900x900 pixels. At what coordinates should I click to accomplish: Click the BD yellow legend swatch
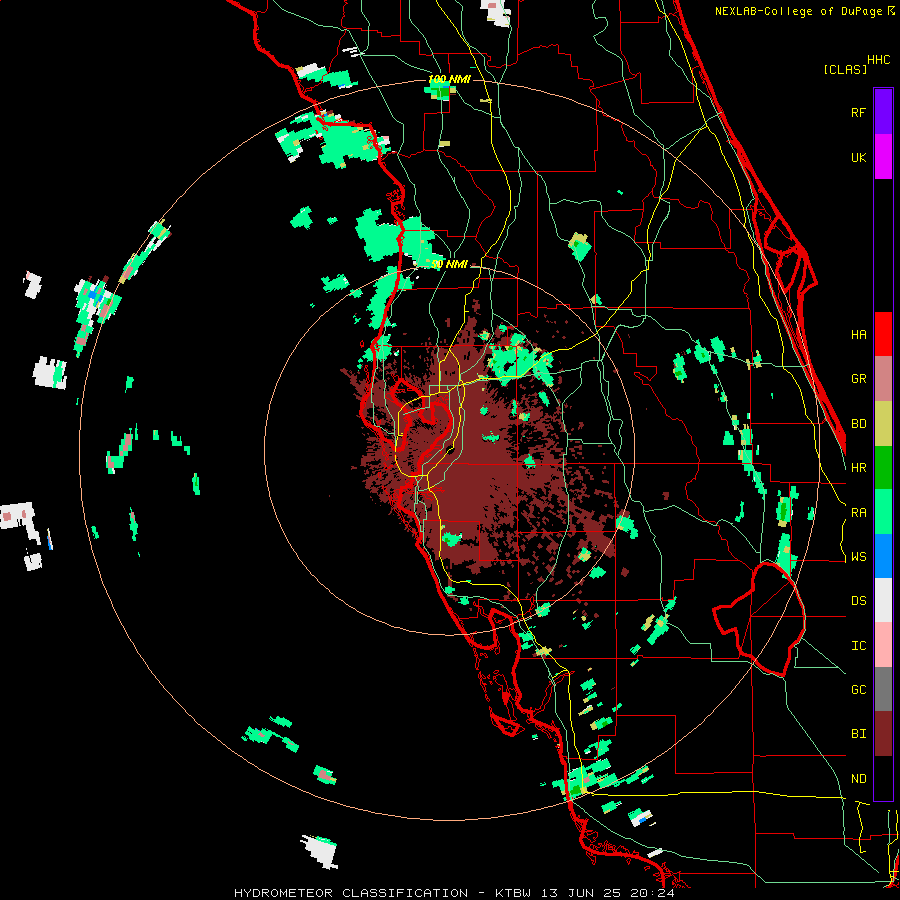[883, 424]
